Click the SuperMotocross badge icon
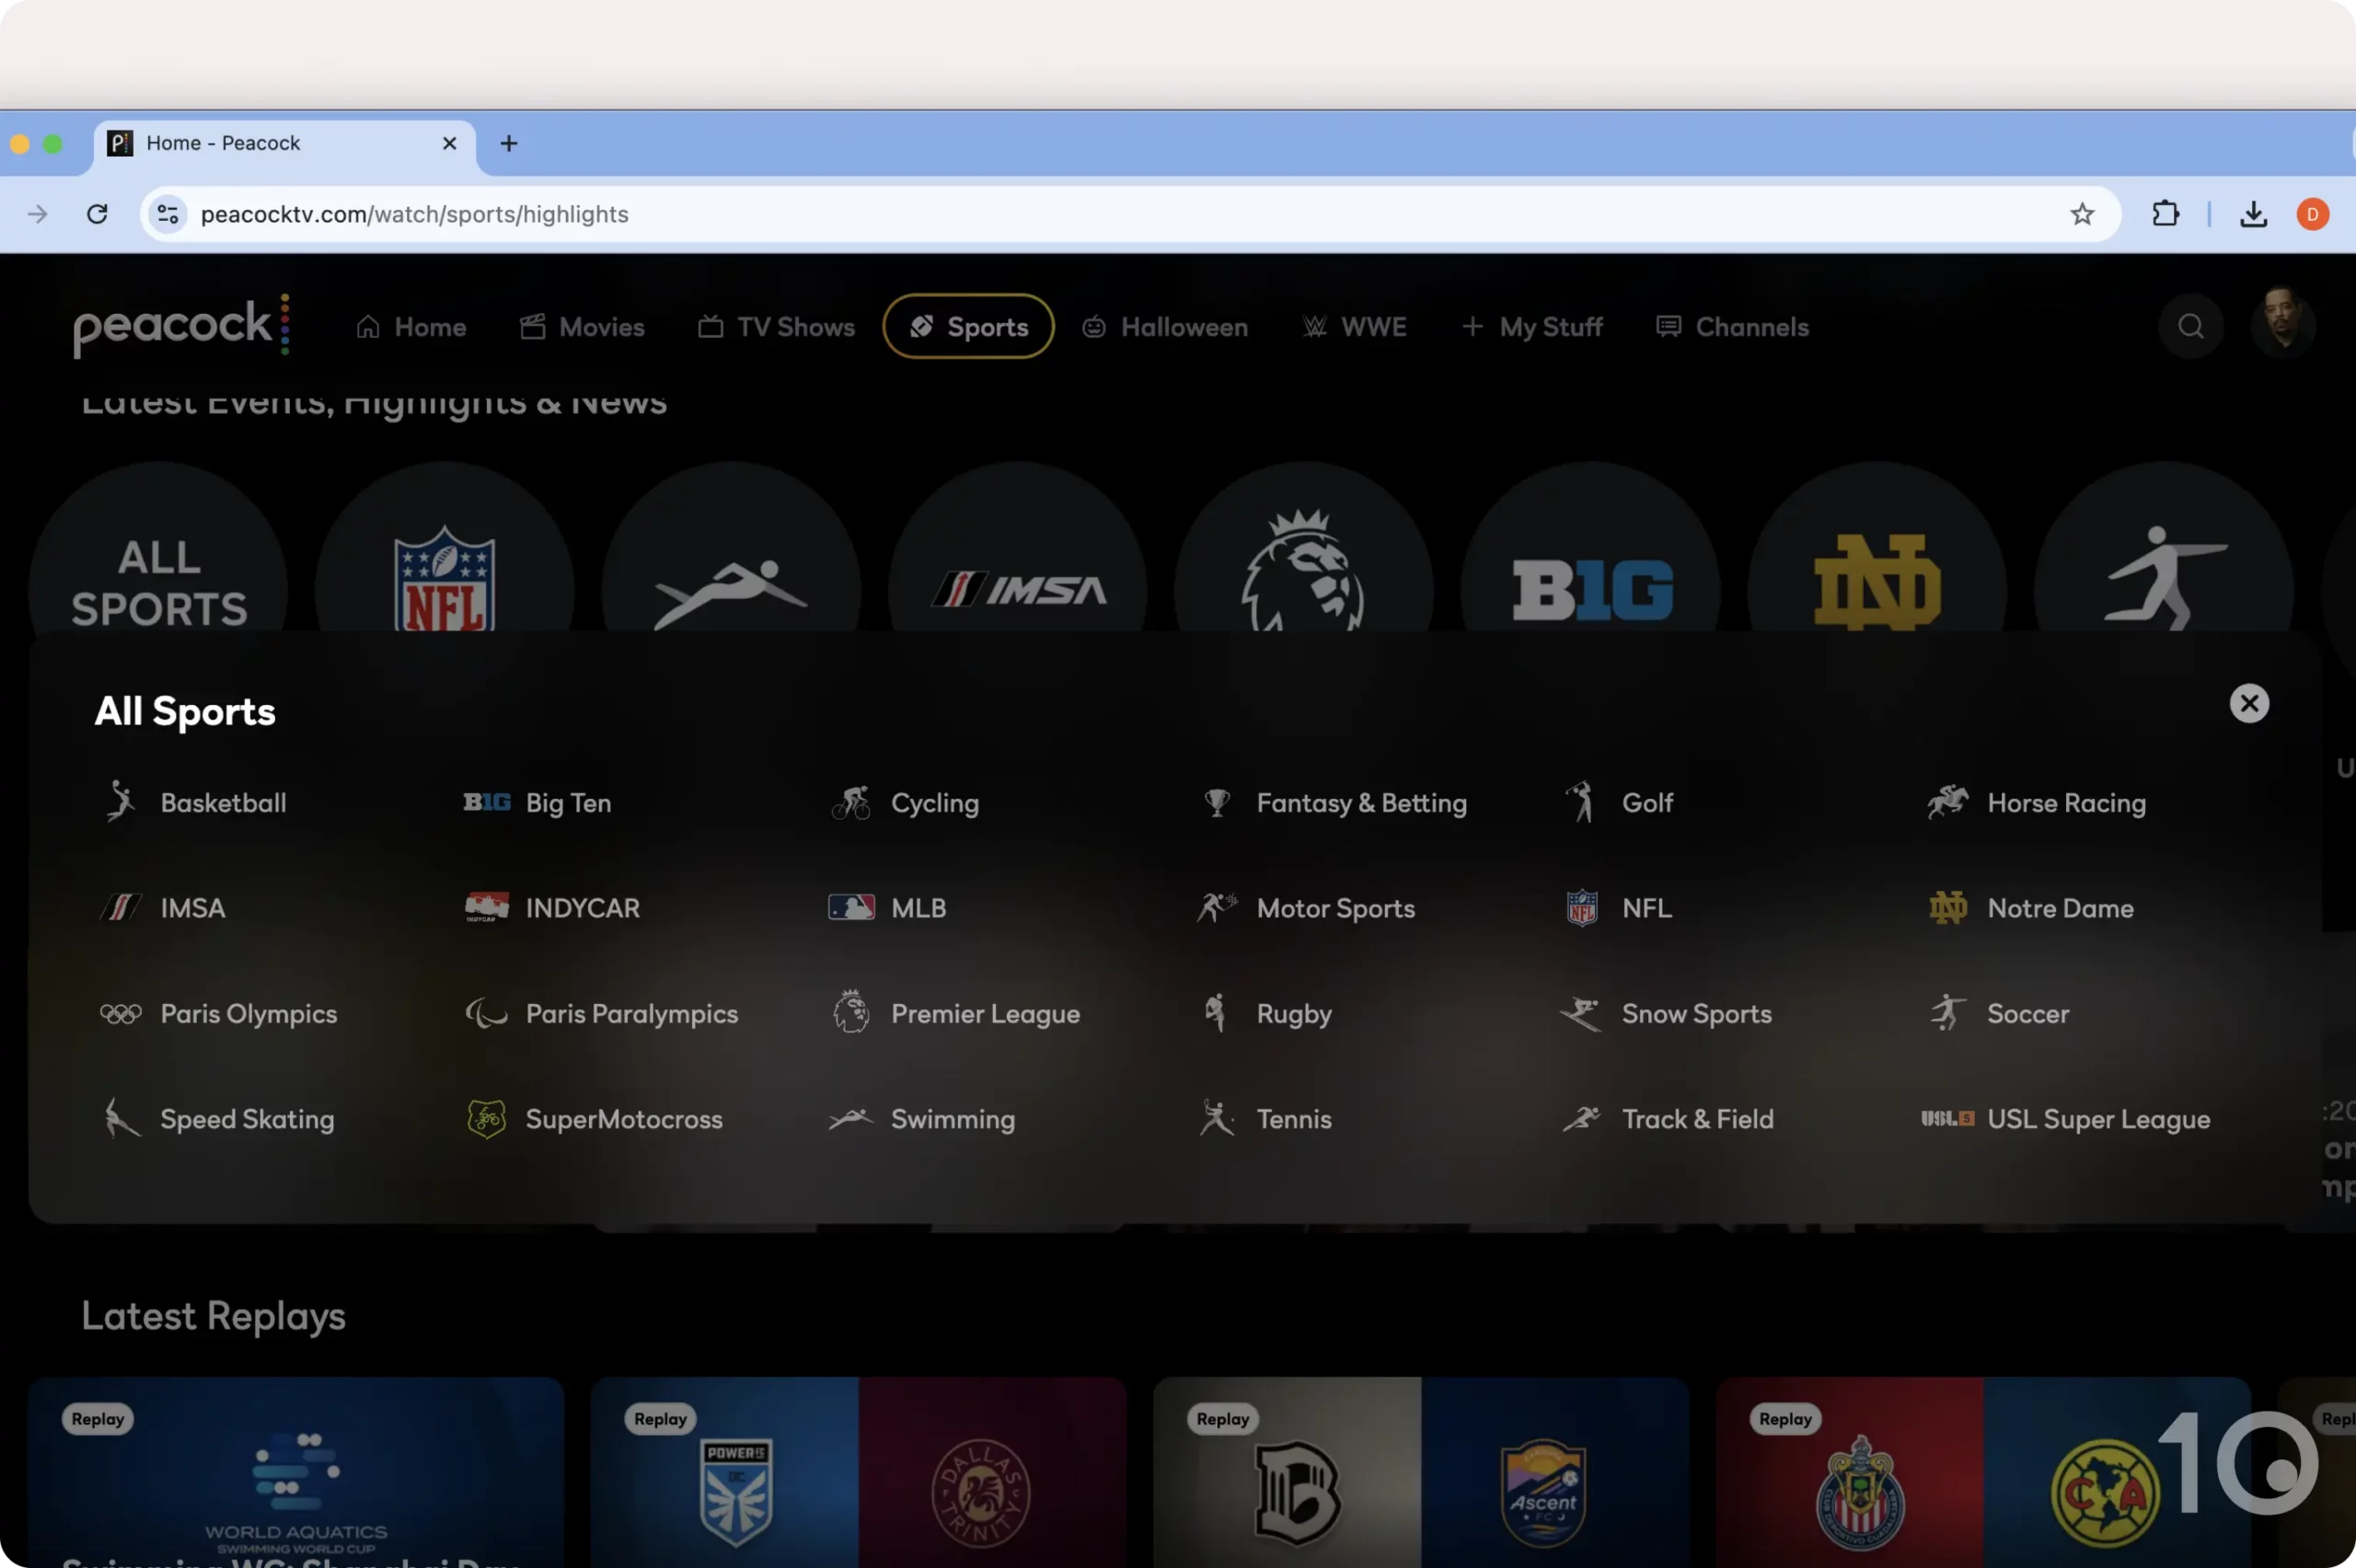Screen dimensions: 2356x1568 (x=487, y=1119)
